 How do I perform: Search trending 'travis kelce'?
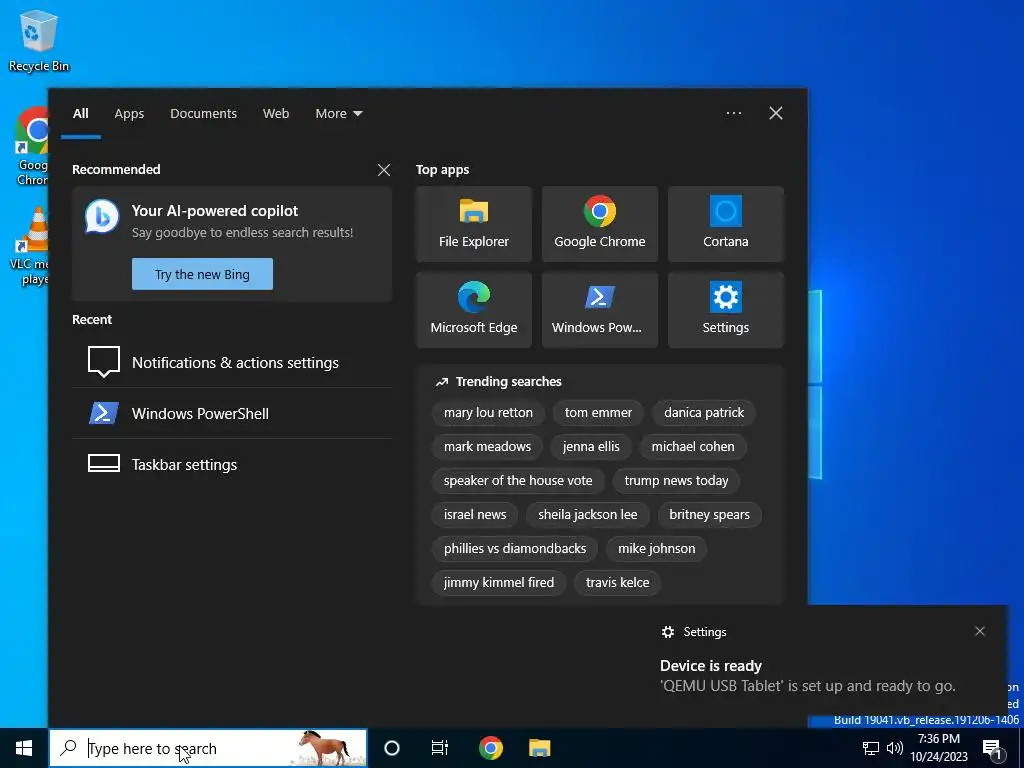tap(617, 583)
